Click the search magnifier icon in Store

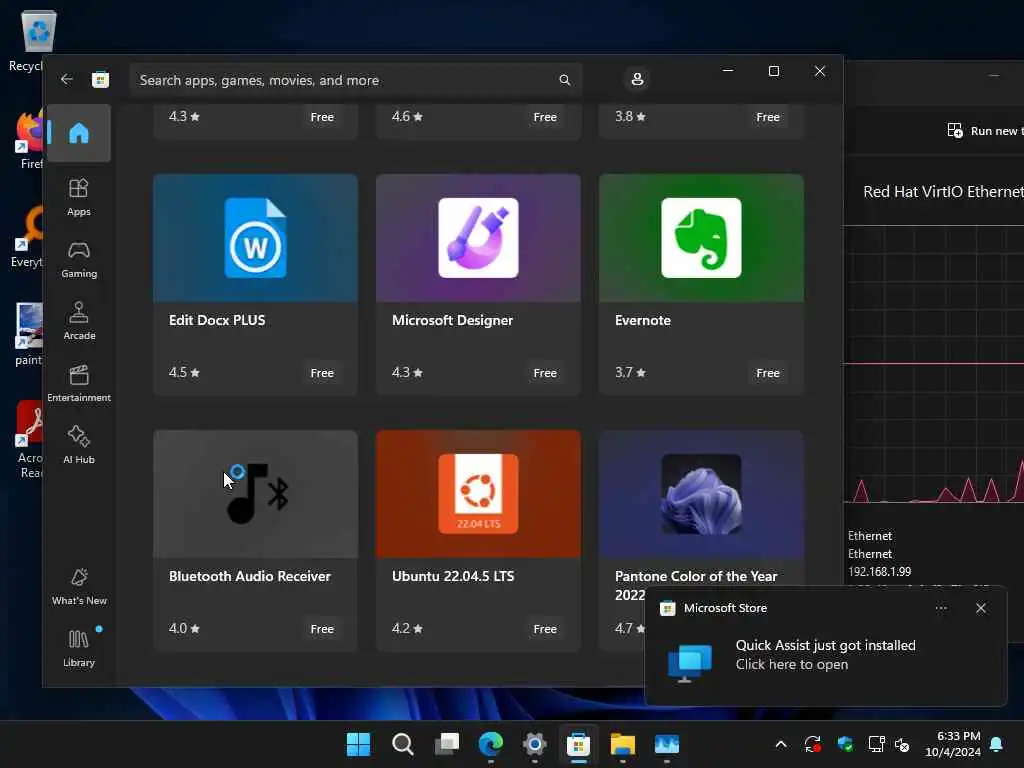coord(565,80)
